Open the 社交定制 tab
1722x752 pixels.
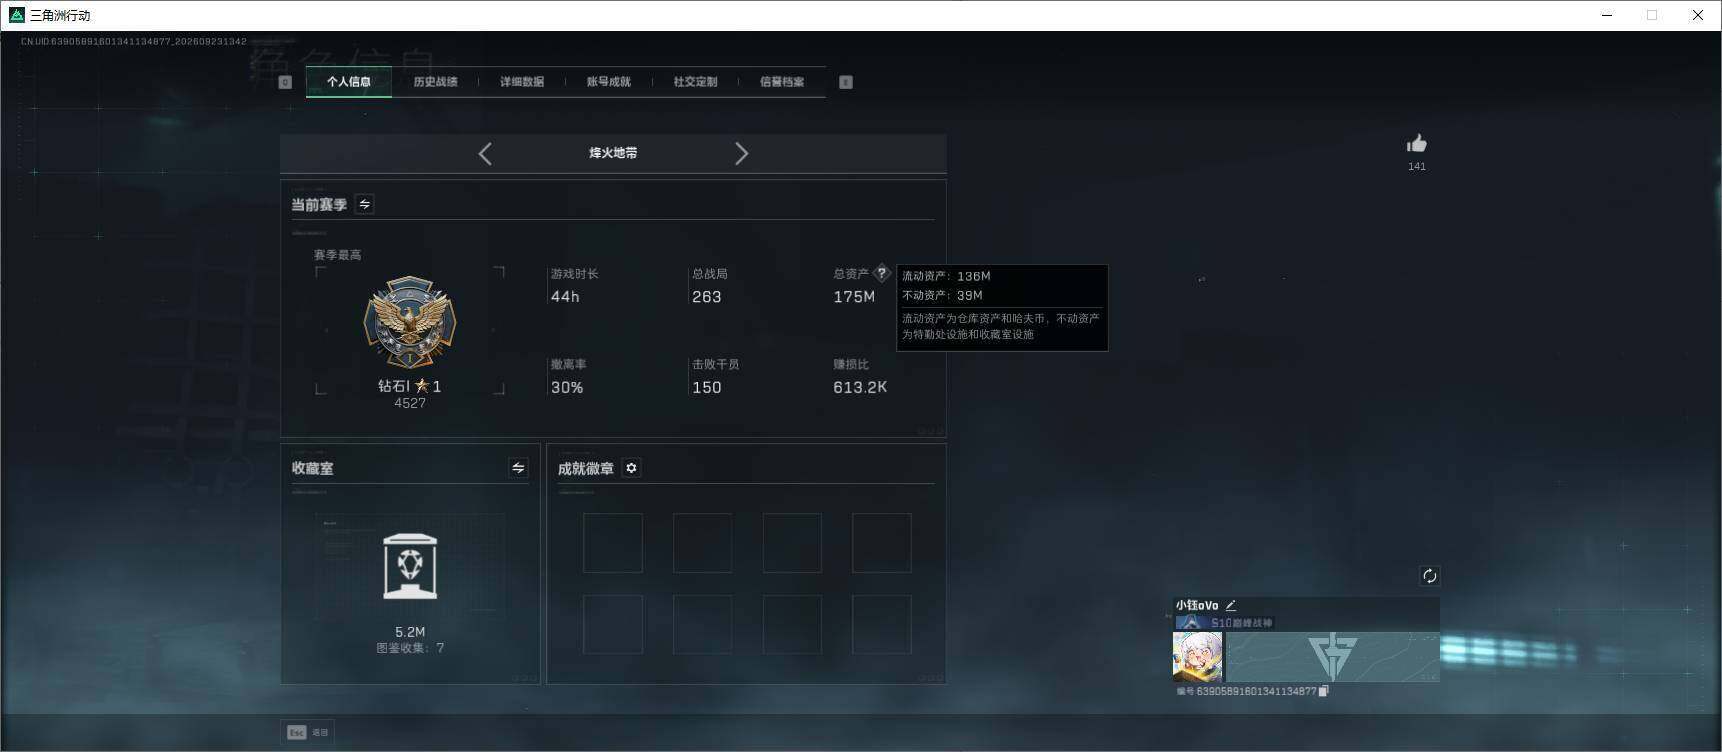[696, 82]
